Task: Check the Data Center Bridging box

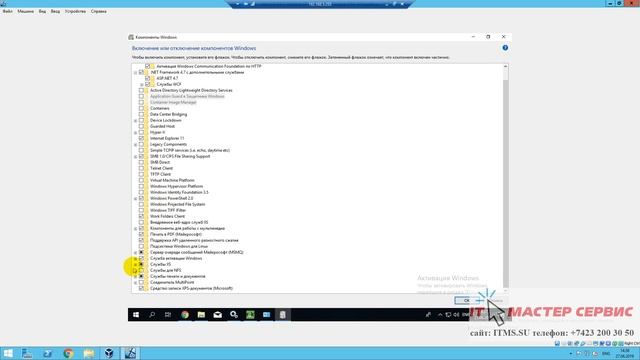Action: (x=141, y=114)
